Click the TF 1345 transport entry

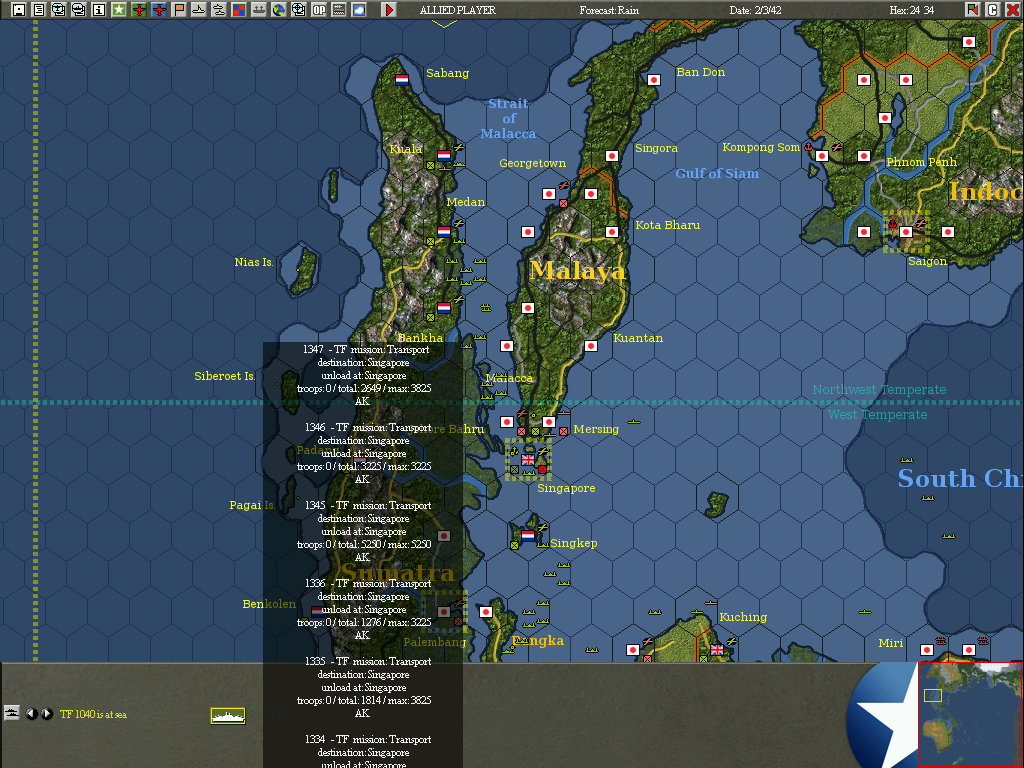[364, 532]
